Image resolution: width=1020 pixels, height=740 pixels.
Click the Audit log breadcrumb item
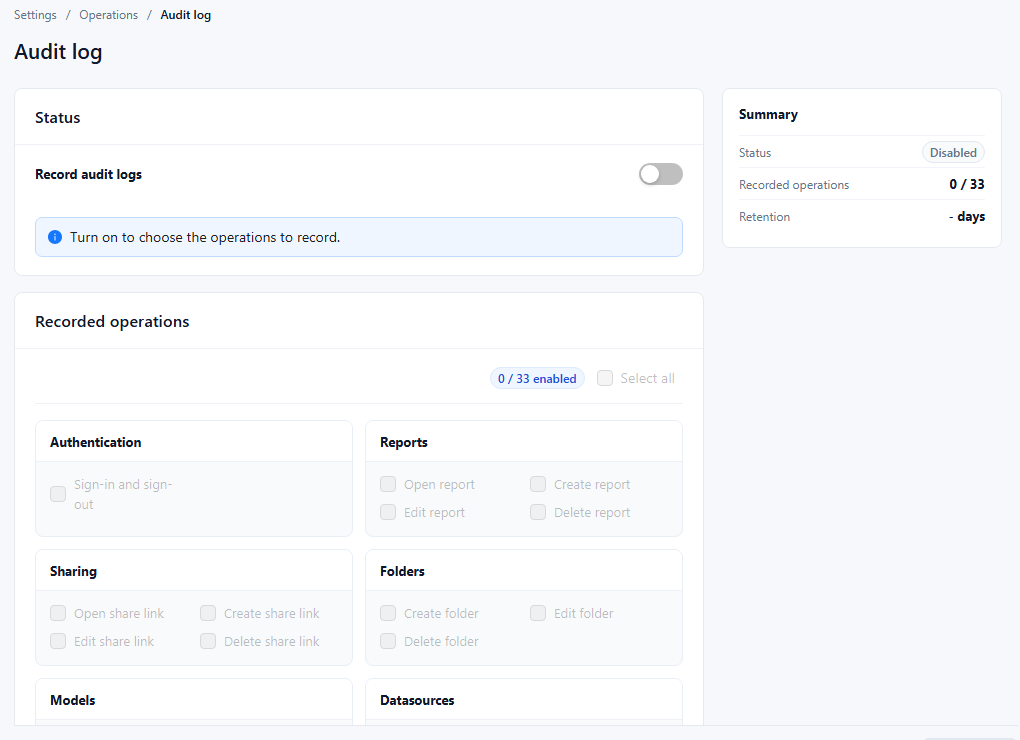[185, 15]
